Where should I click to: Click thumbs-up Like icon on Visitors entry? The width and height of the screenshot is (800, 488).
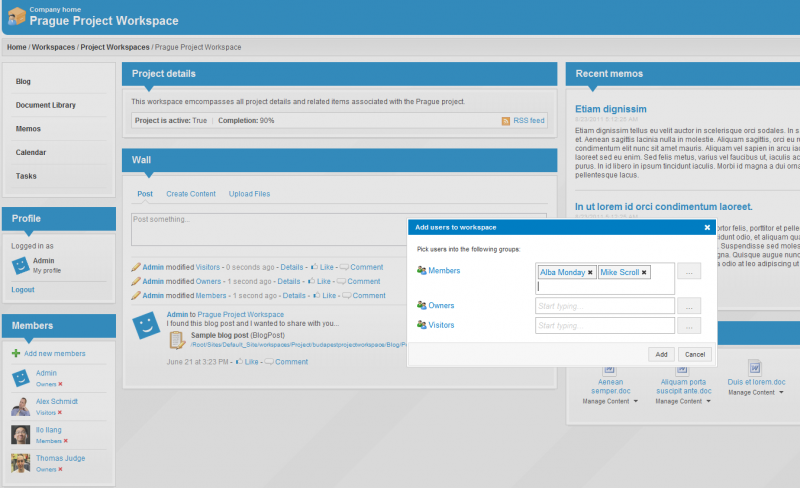click(314, 267)
